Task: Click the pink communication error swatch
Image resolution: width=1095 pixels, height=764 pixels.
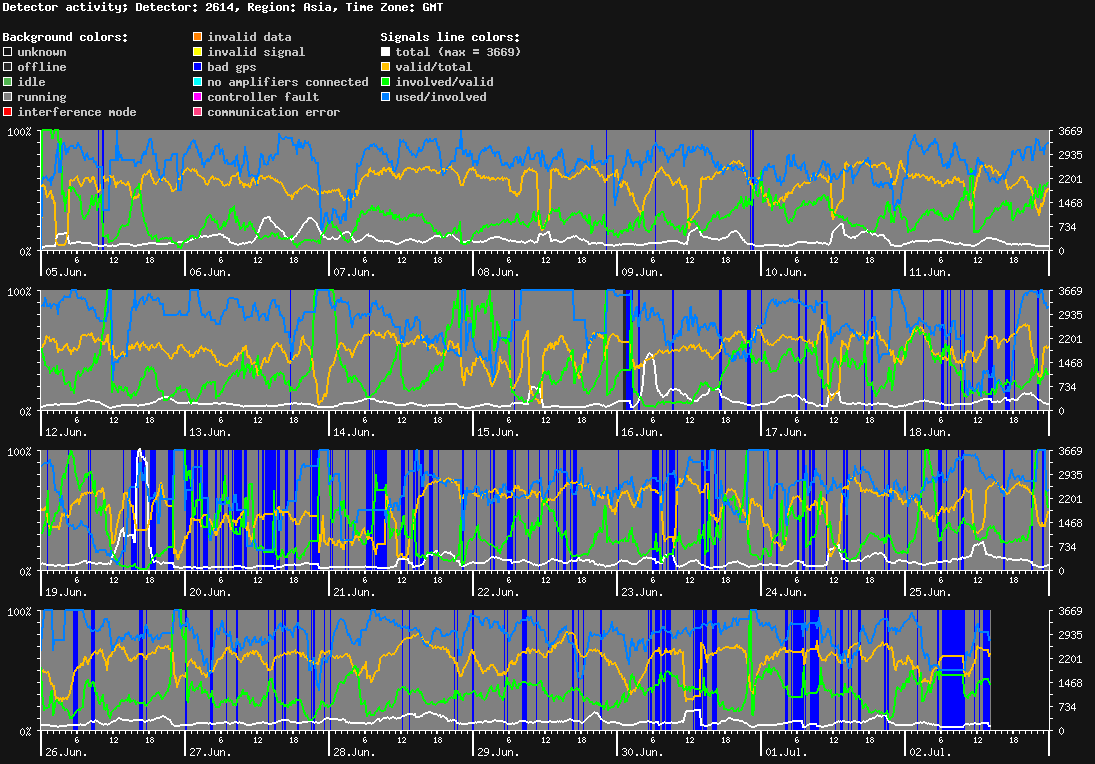Action: [x=198, y=112]
